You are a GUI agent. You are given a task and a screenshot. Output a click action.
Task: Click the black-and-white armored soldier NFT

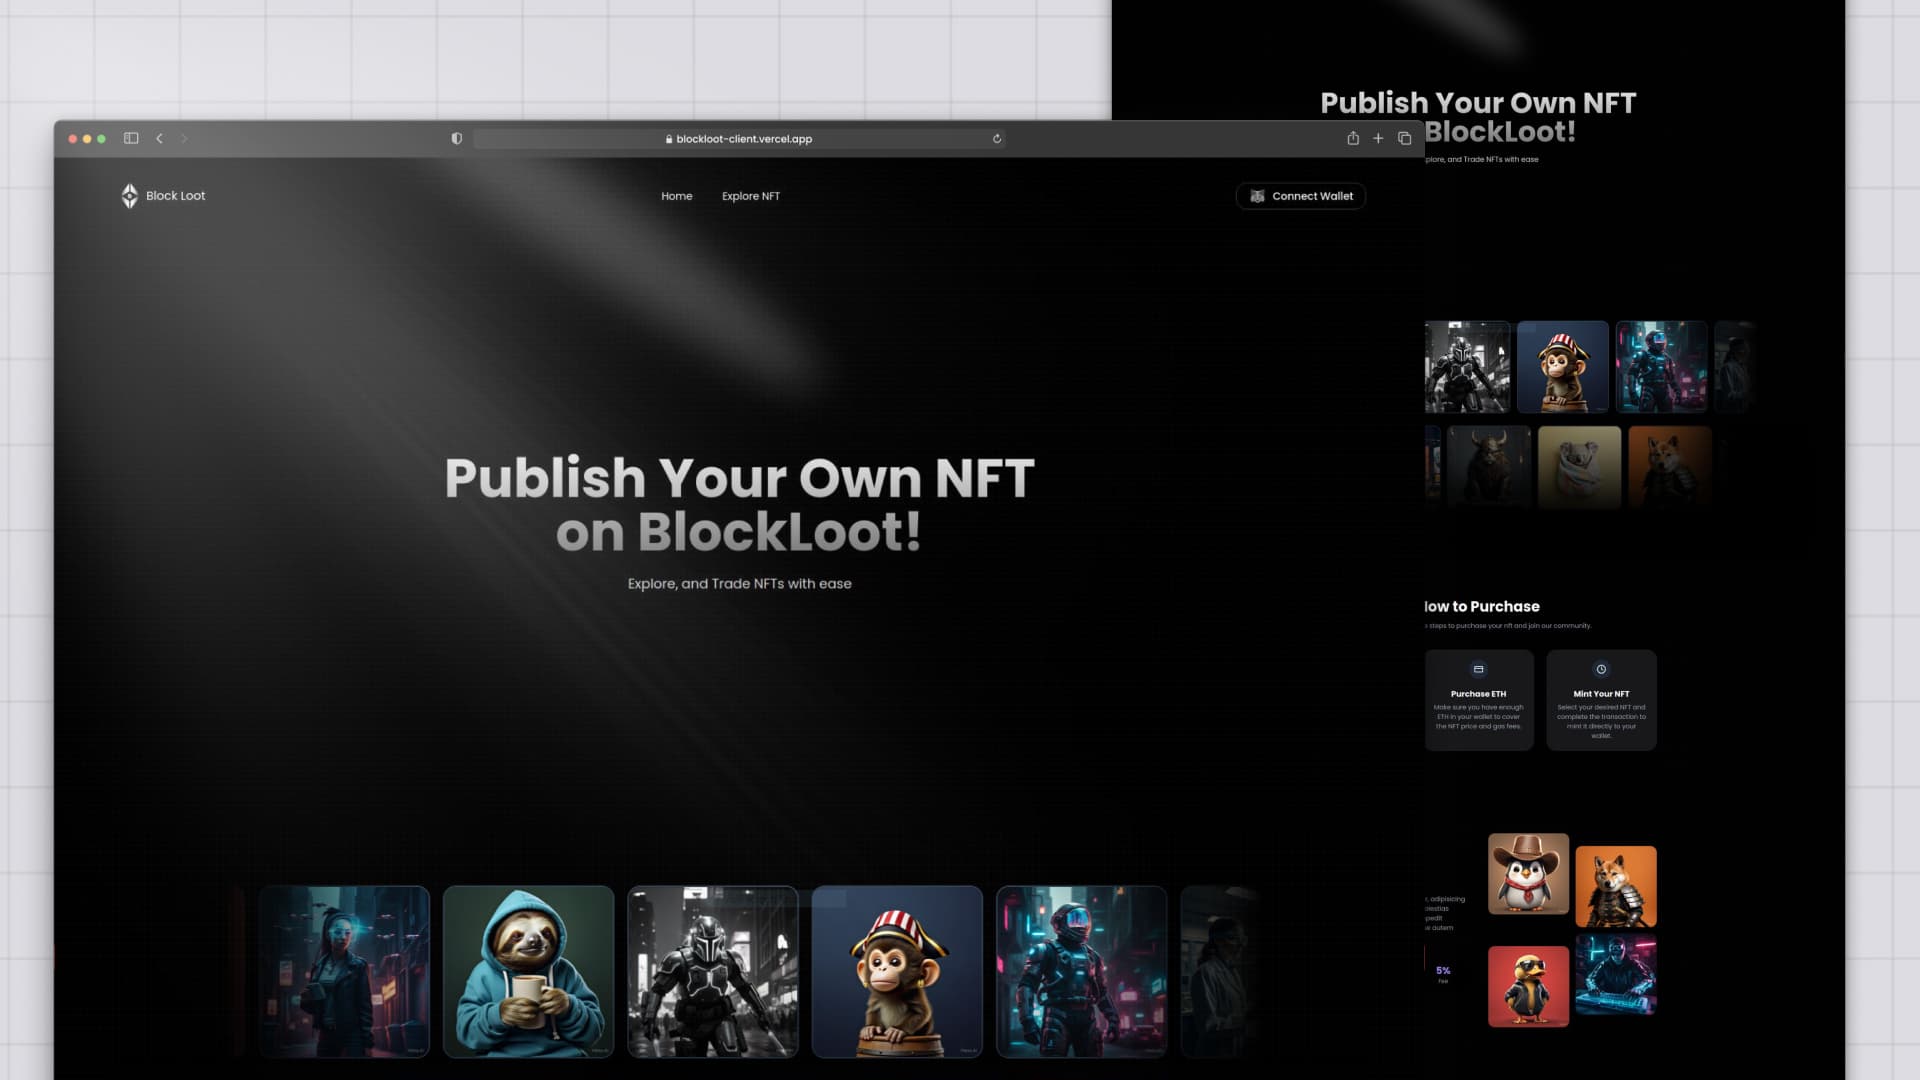(x=713, y=970)
